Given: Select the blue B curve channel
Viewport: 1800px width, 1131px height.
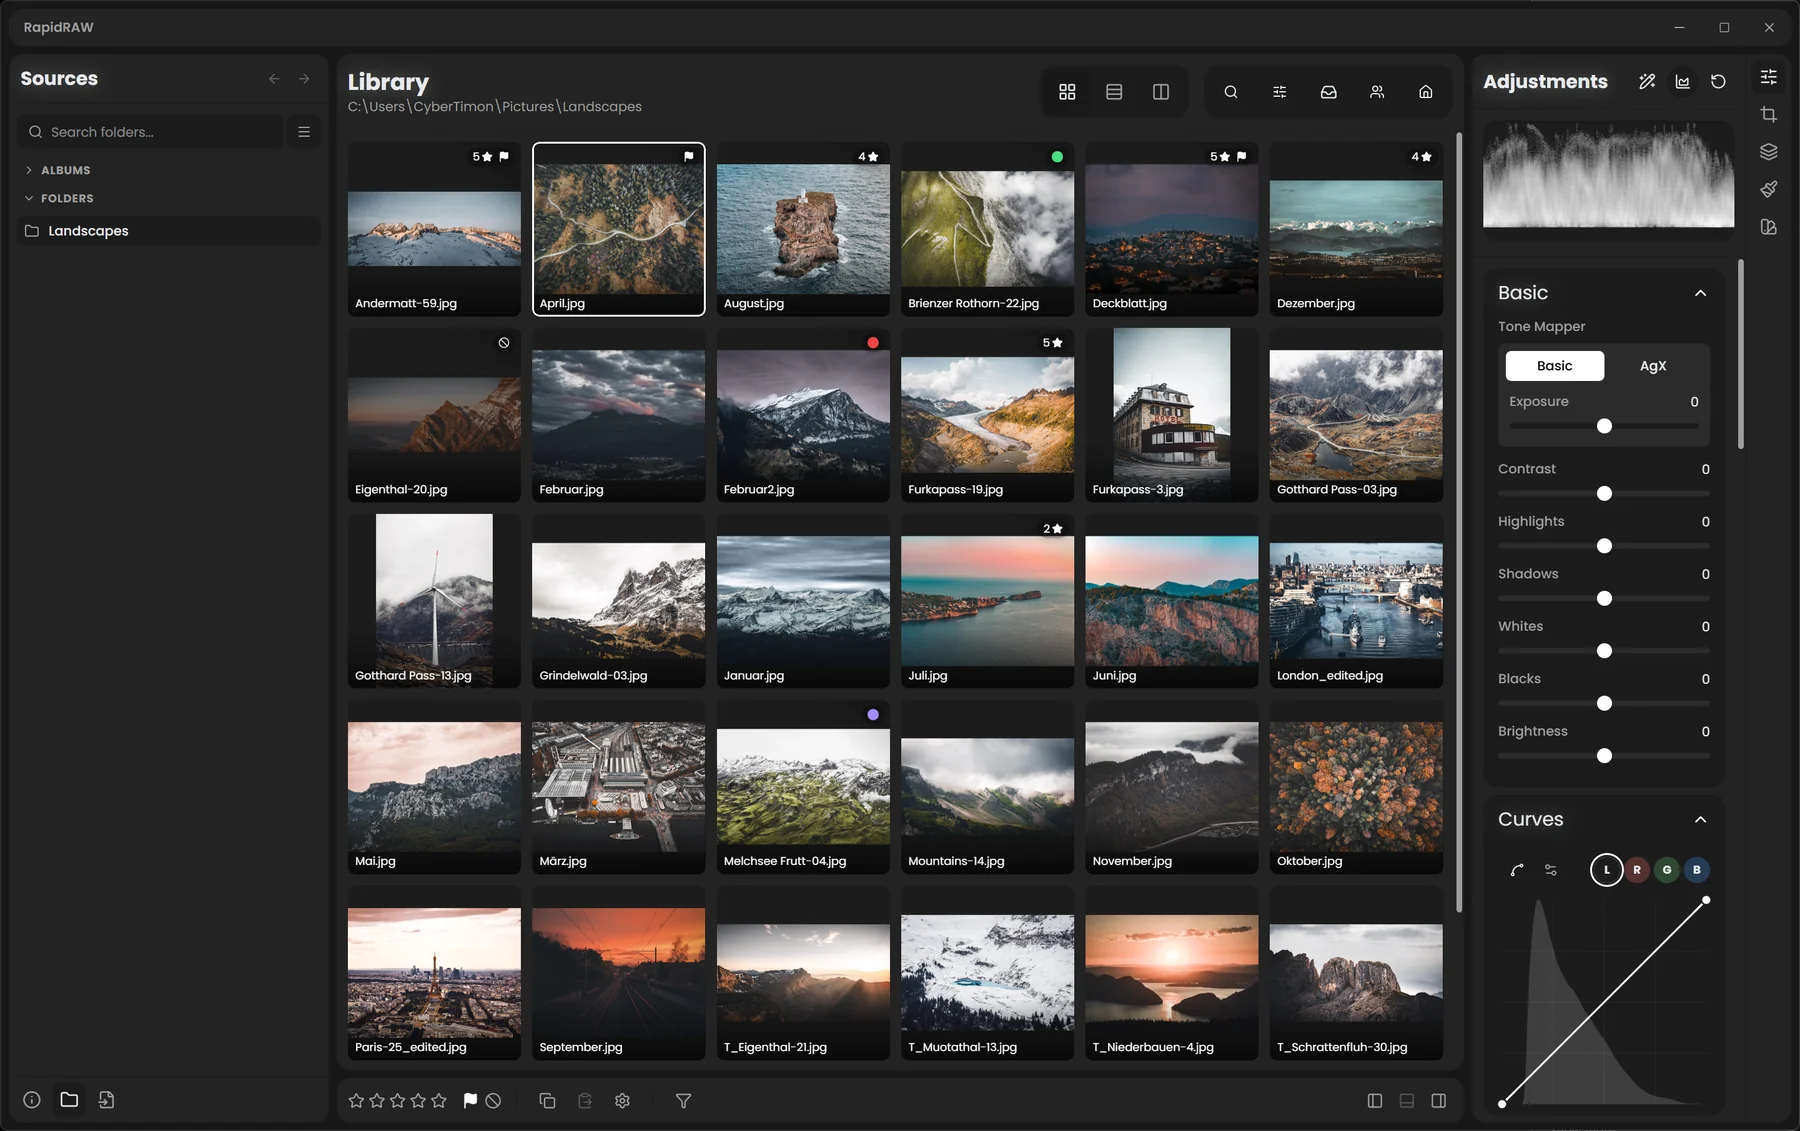Looking at the screenshot, I should coord(1697,870).
